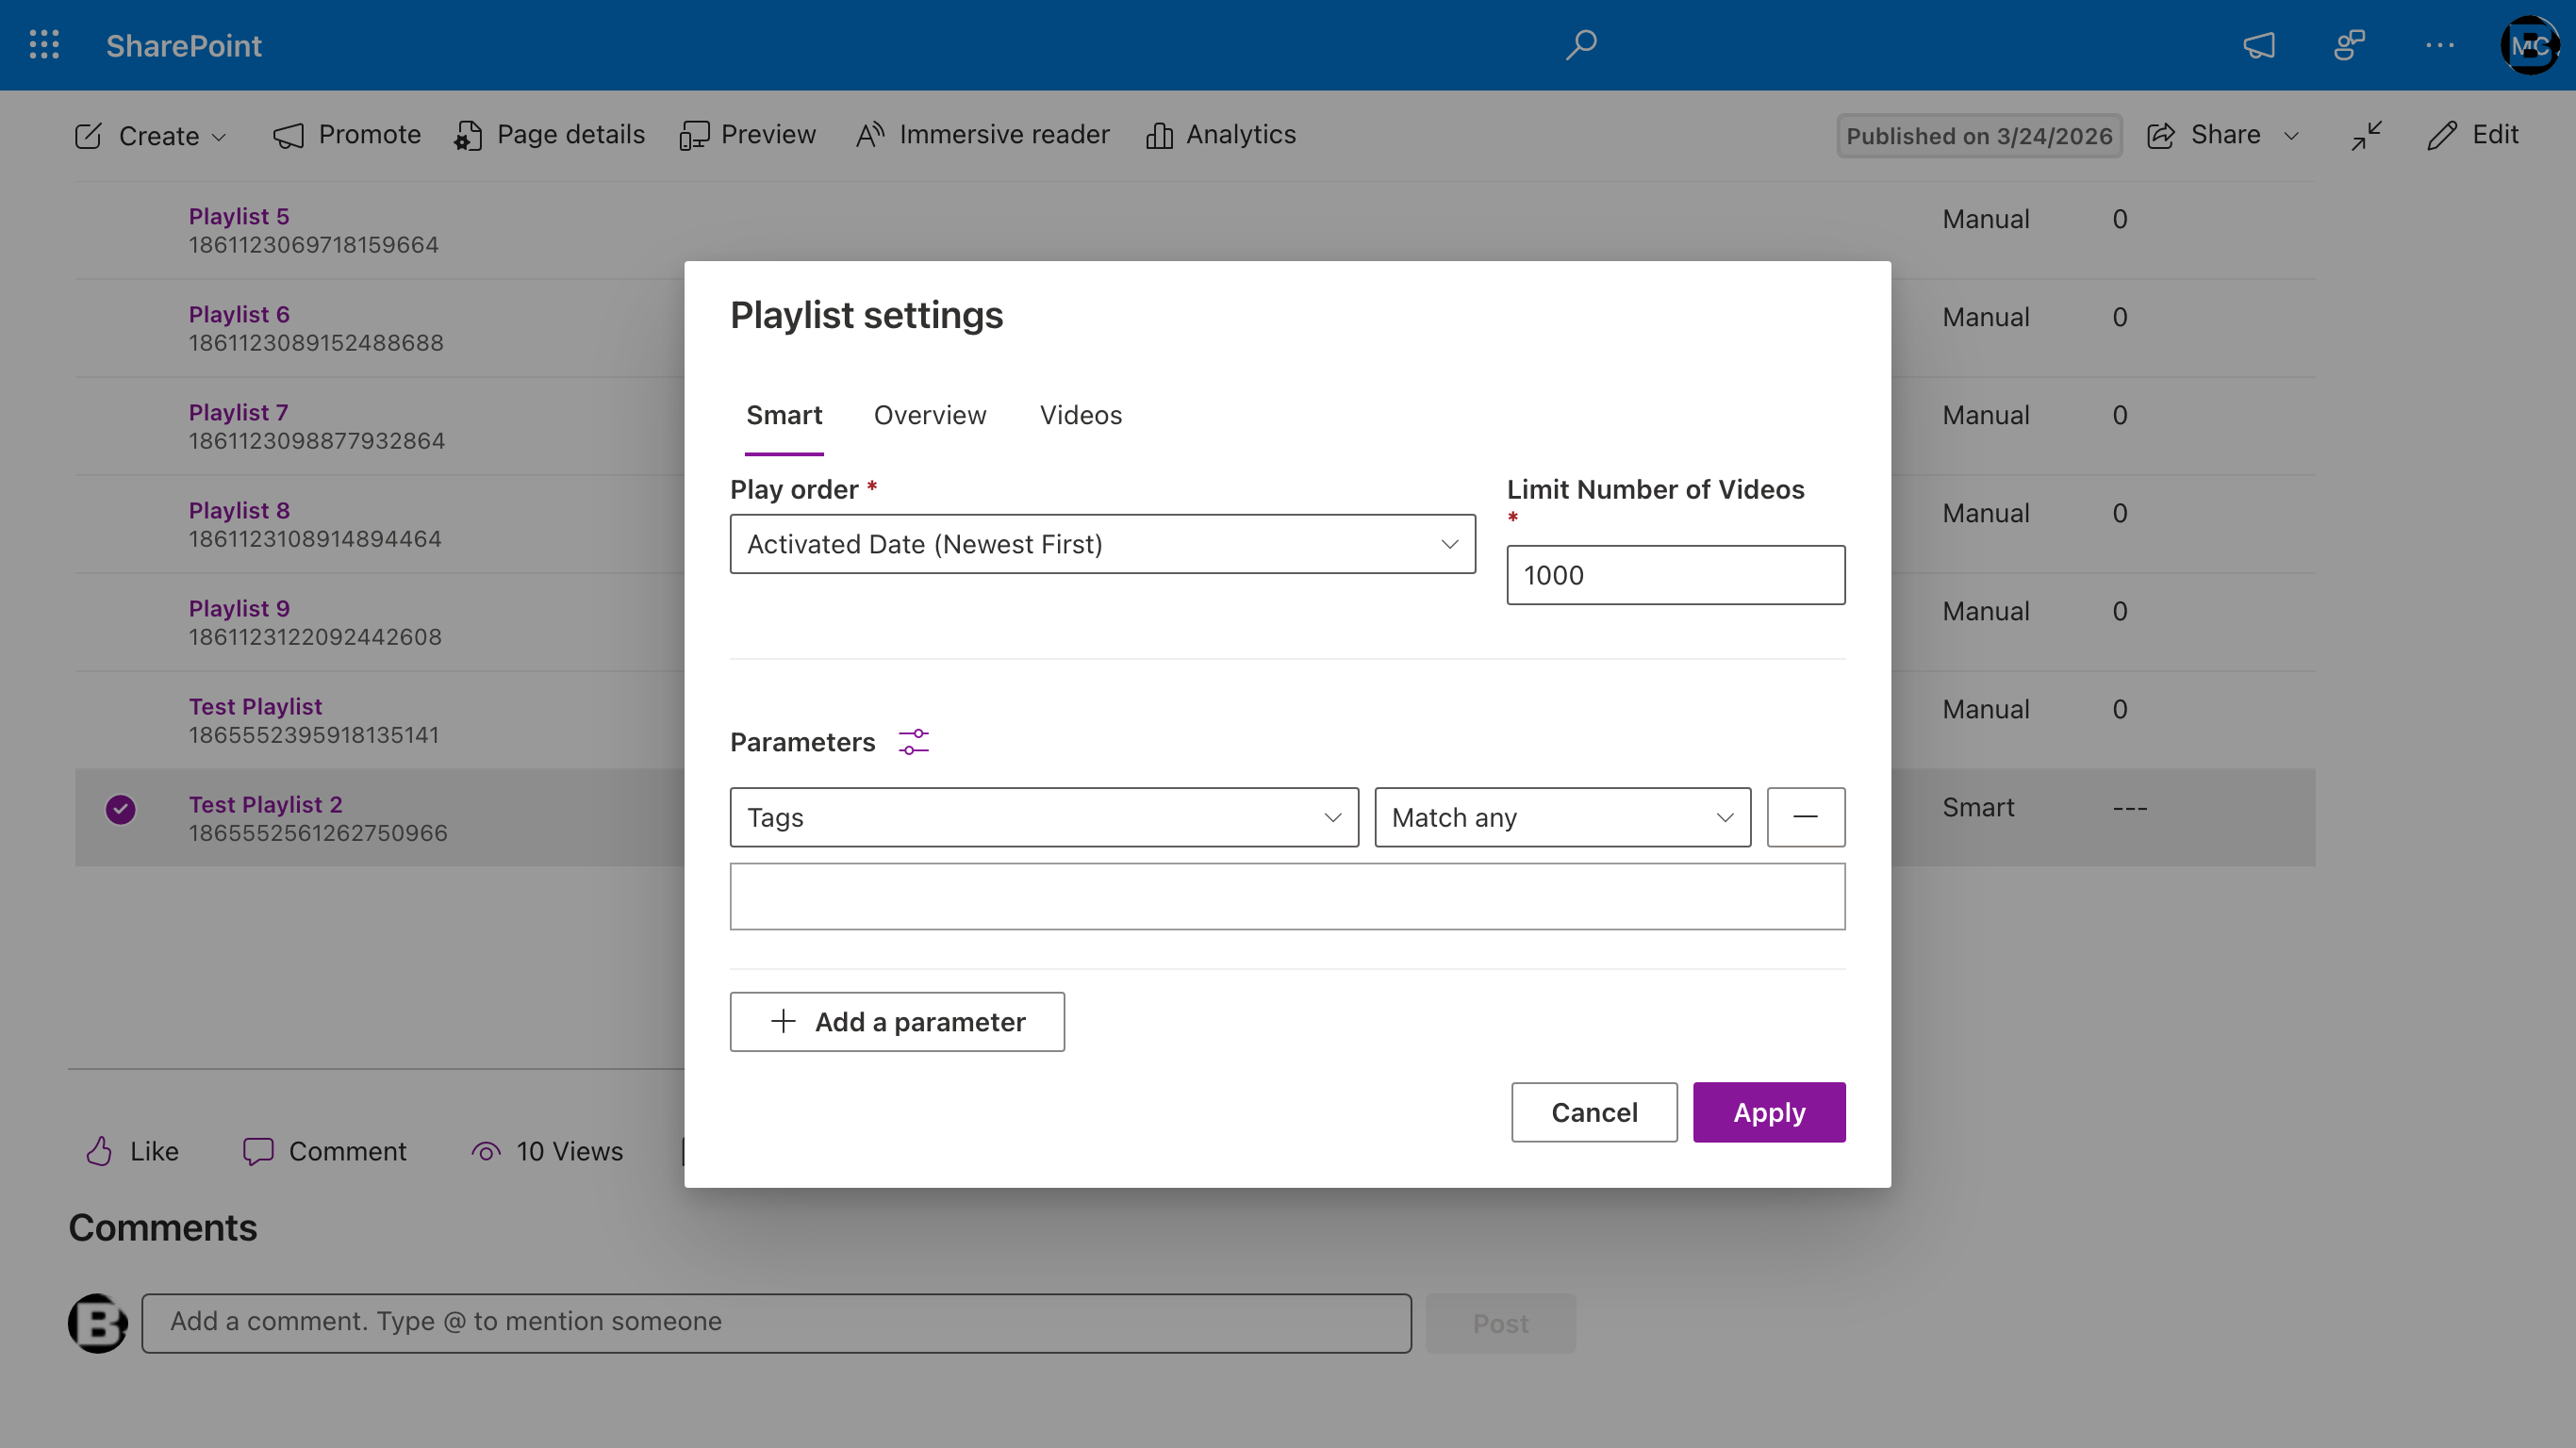The width and height of the screenshot is (2576, 1448).
Task: Remove the Tags parameter with minus button
Action: coord(1805,817)
